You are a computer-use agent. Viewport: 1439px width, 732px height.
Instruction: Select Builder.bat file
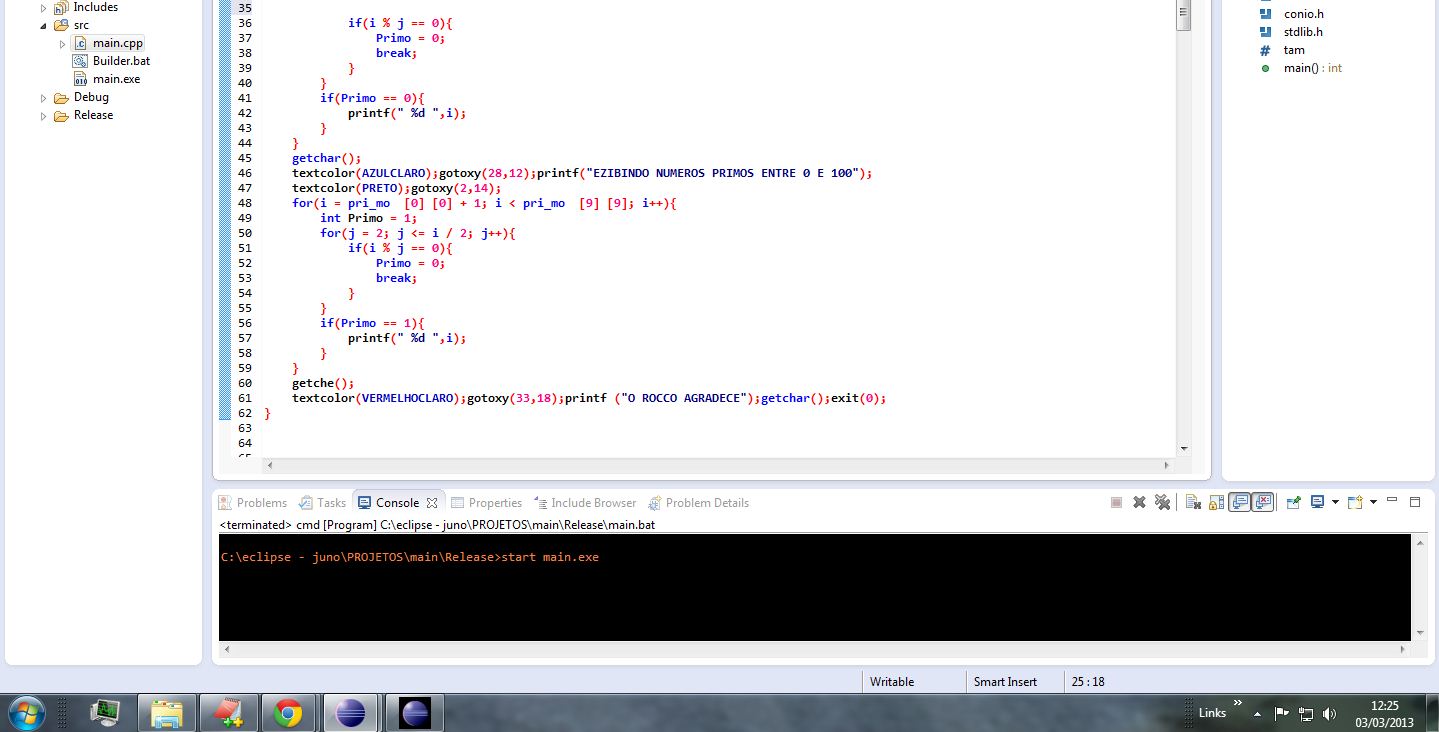pyautogui.click(x=121, y=61)
